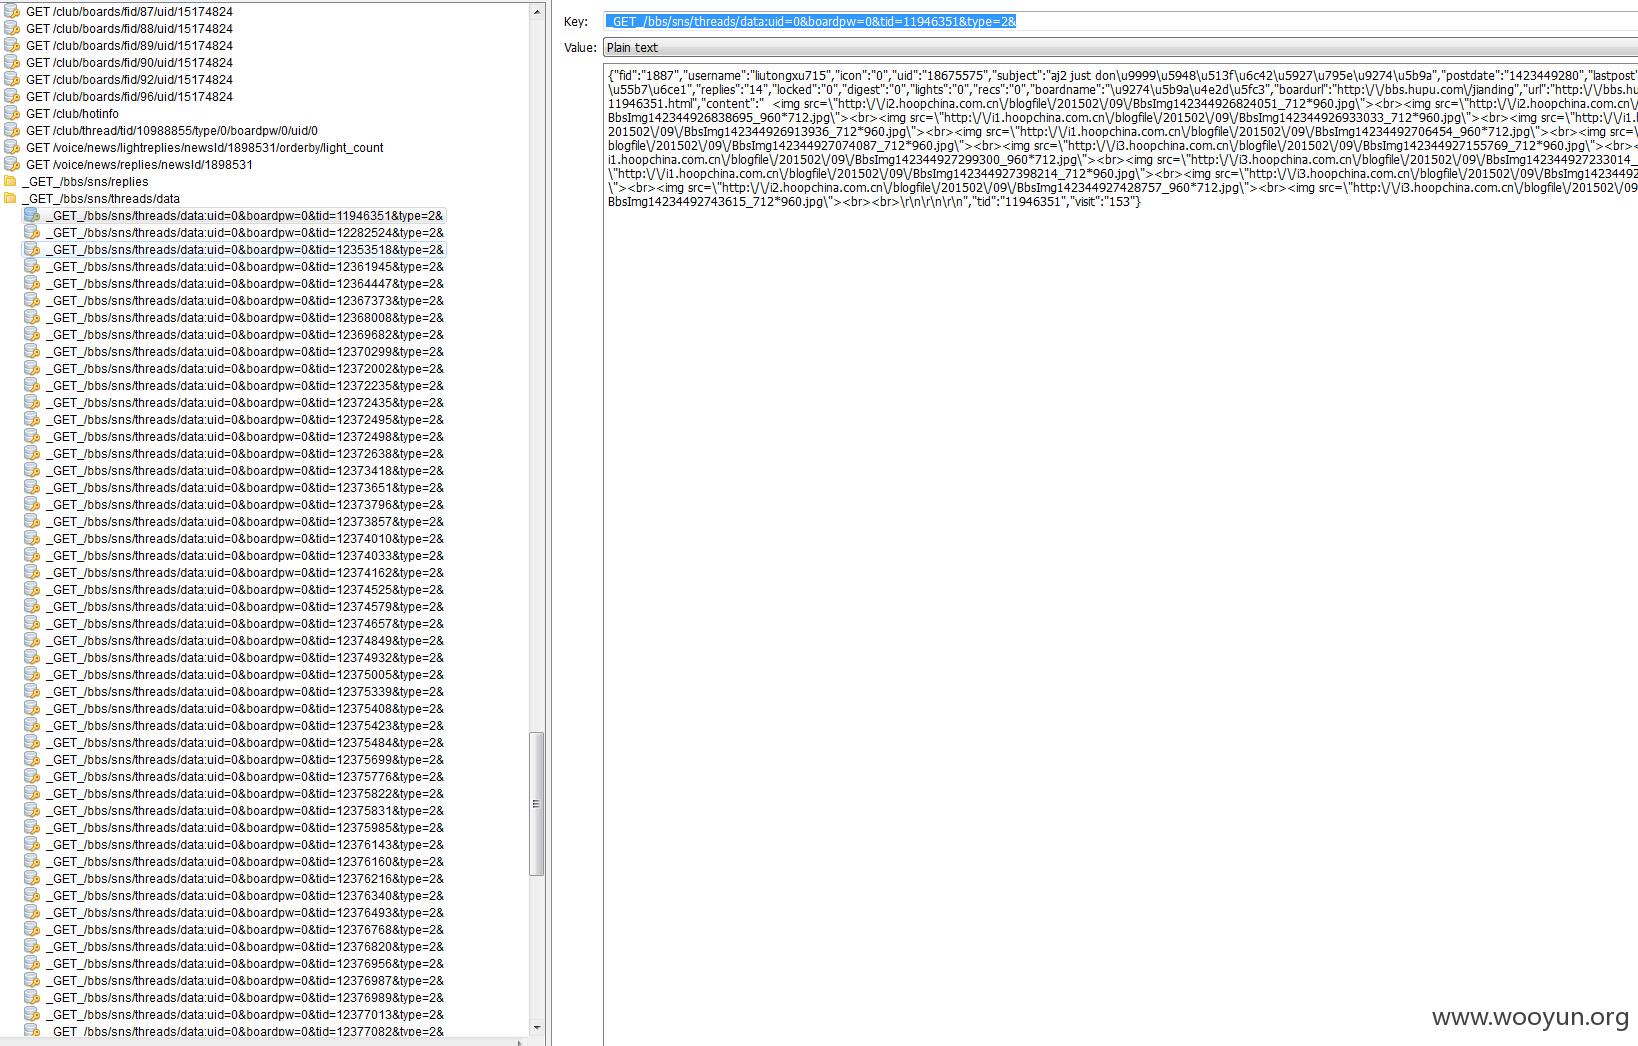Select key with tid=12375985
The height and width of the screenshot is (1046, 1638).
(245, 827)
